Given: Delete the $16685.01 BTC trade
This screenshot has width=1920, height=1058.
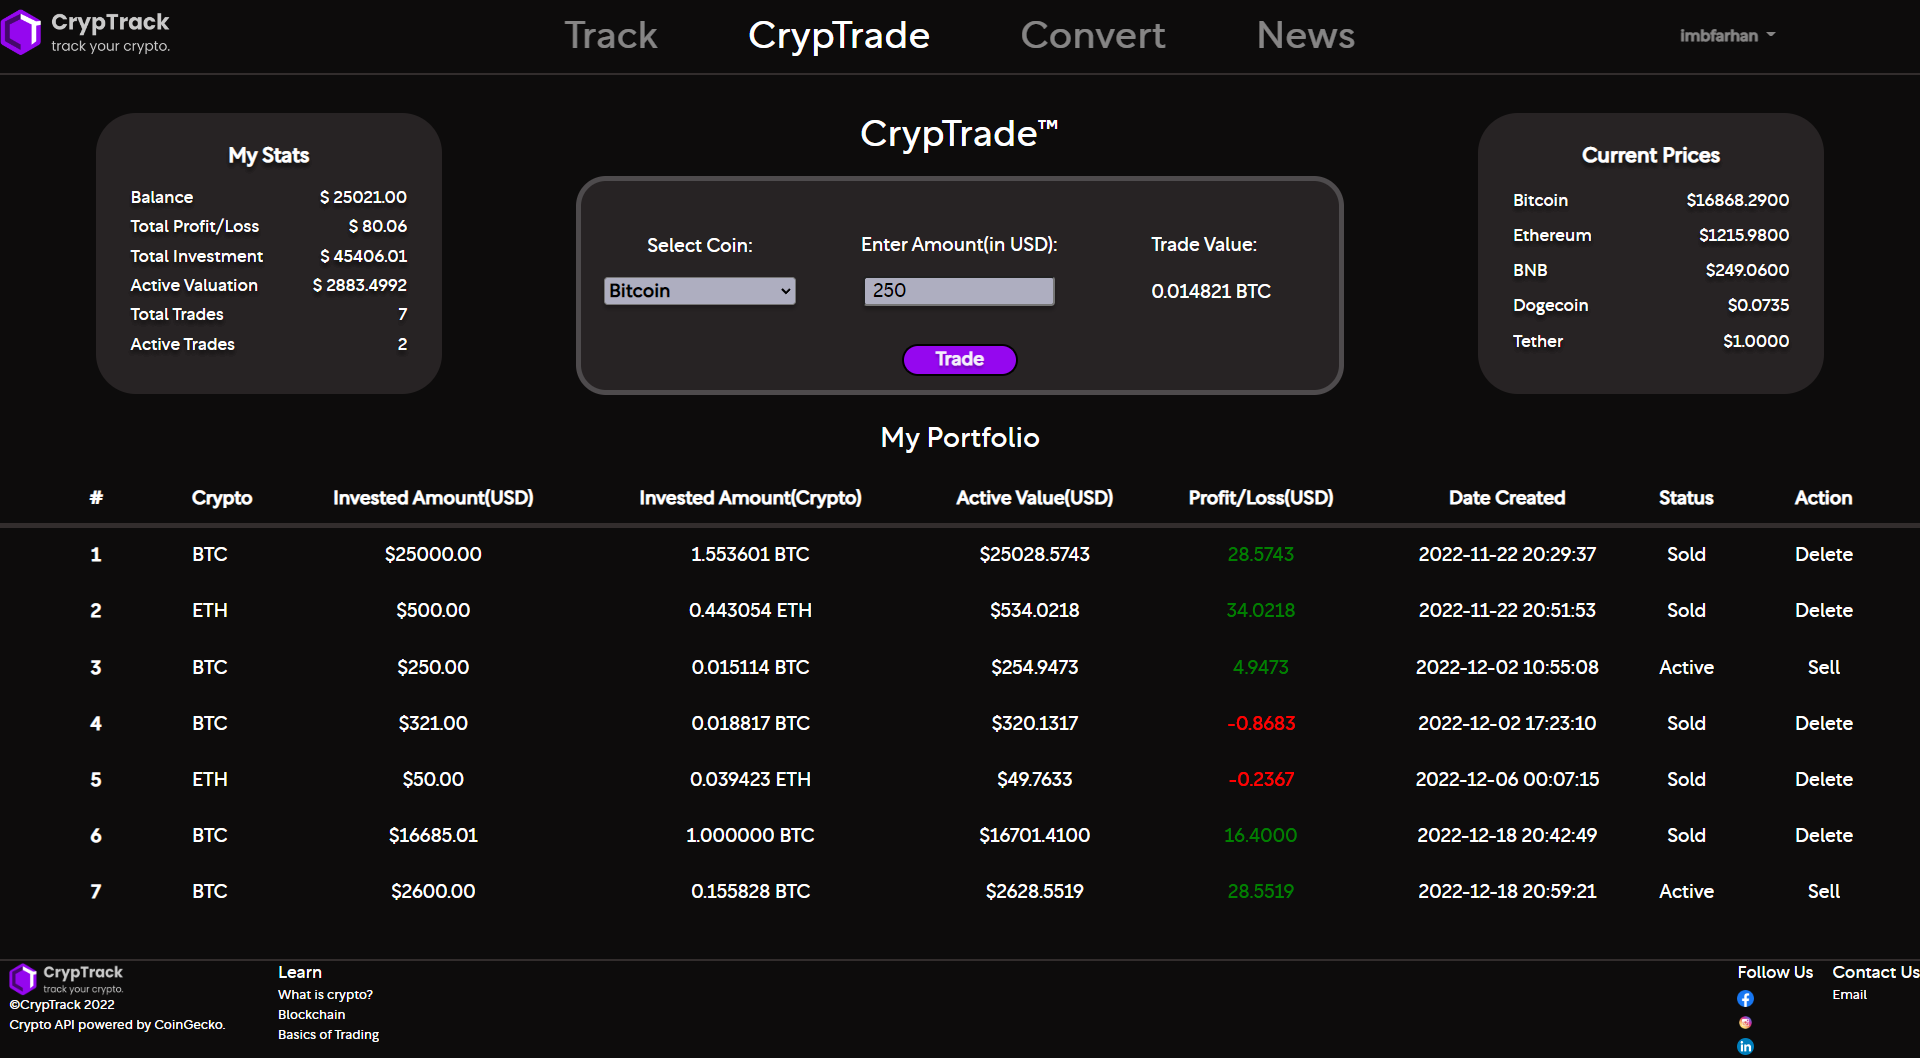Looking at the screenshot, I should coord(1823,835).
